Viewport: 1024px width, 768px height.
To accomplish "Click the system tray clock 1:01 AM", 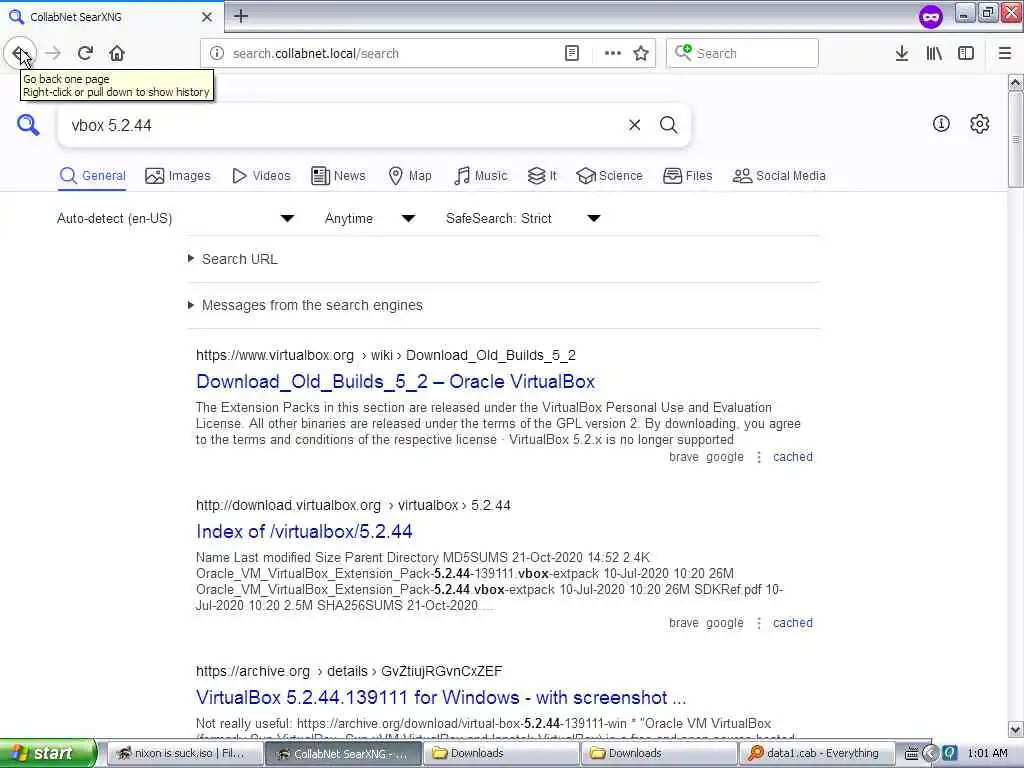I will (987, 754).
